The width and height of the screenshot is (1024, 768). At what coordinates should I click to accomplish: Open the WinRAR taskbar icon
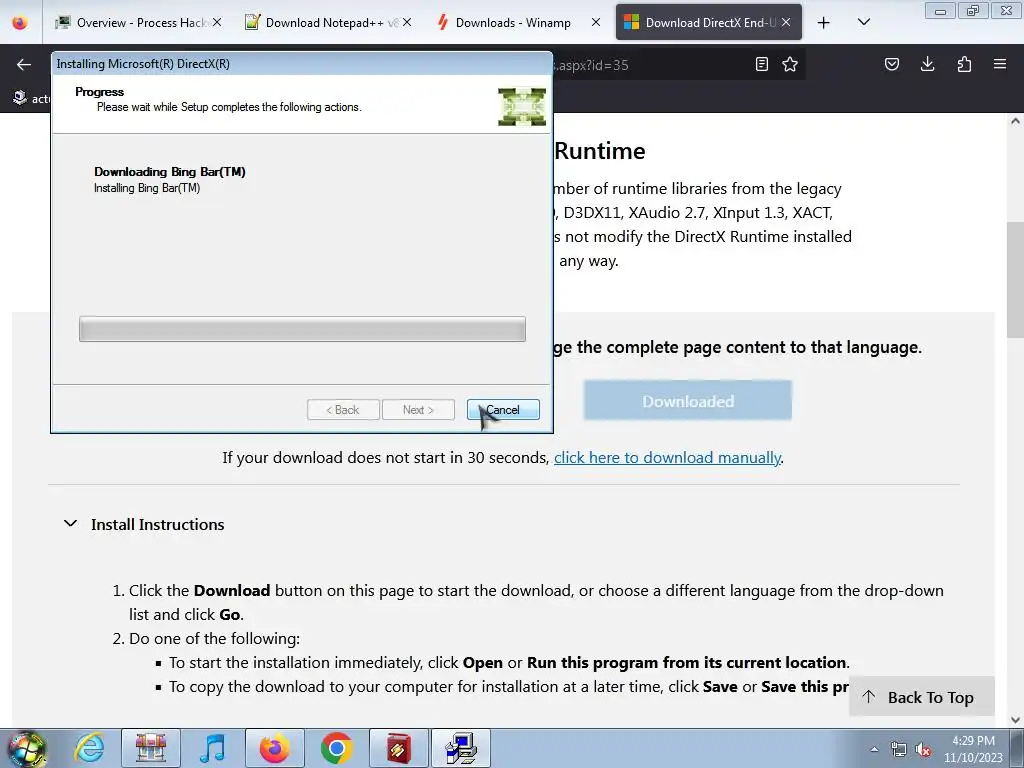point(151,748)
